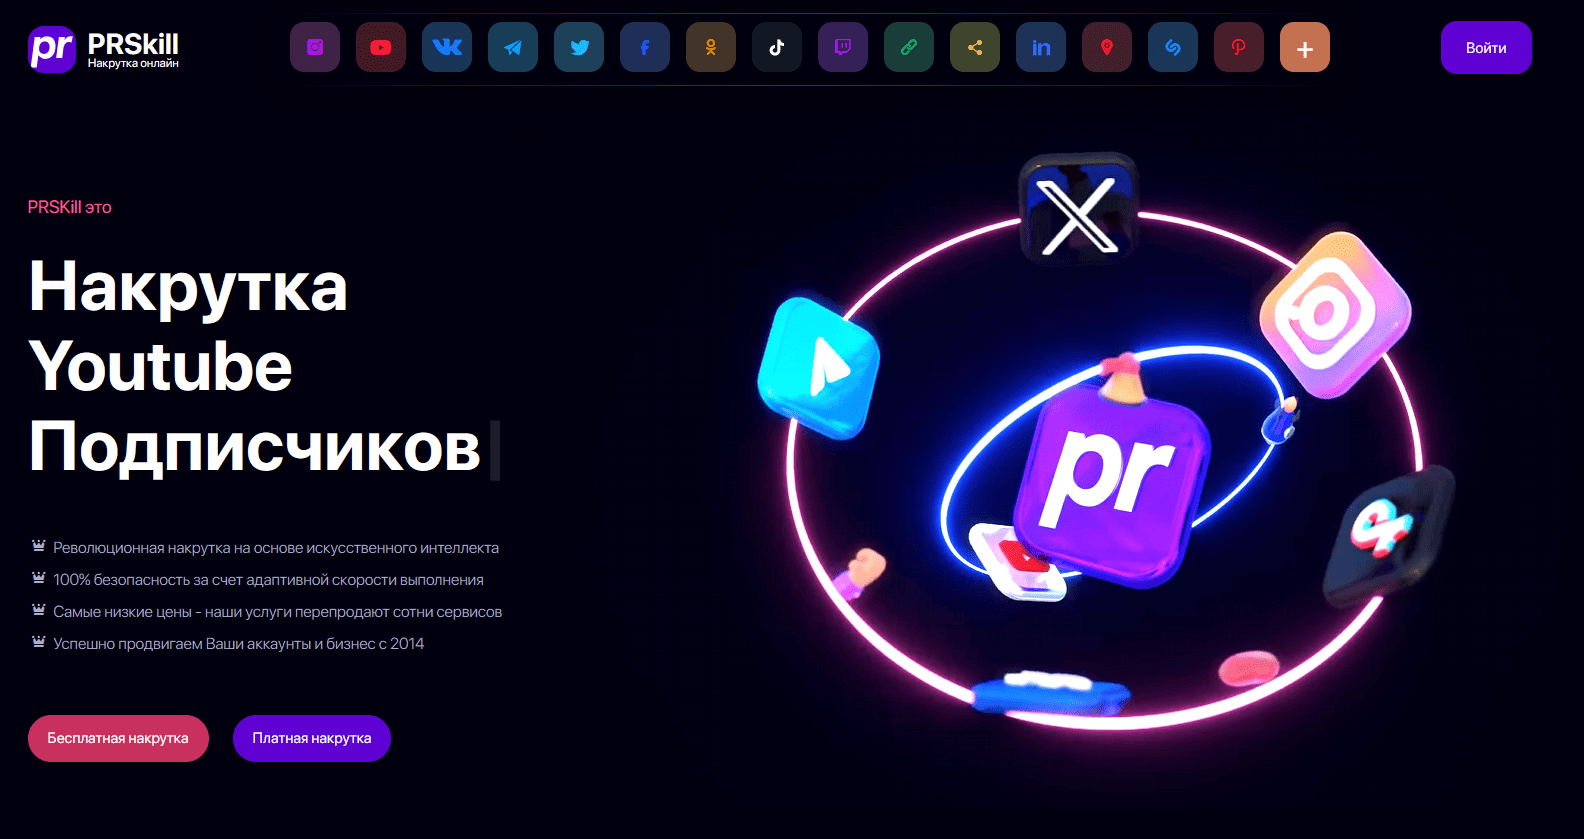This screenshot has width=1584, height=839.
Task: Click the "Подписчиков" heading word
Action: click(255, 447)
